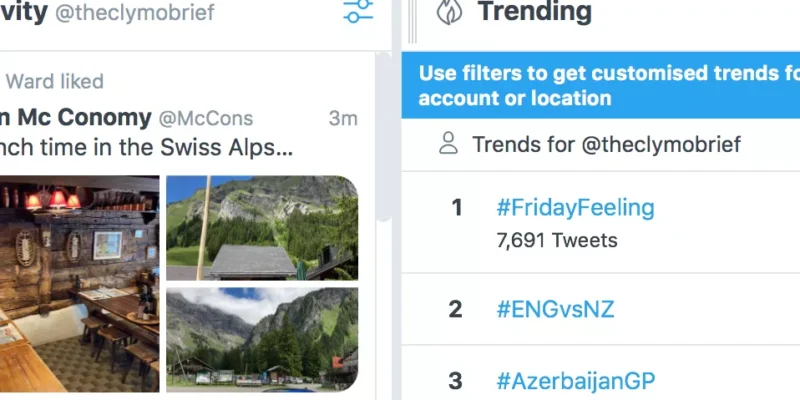Select the #ENGvsNZ trending hashtag
This screenshot has width=800, height=400.
[555, 309]
